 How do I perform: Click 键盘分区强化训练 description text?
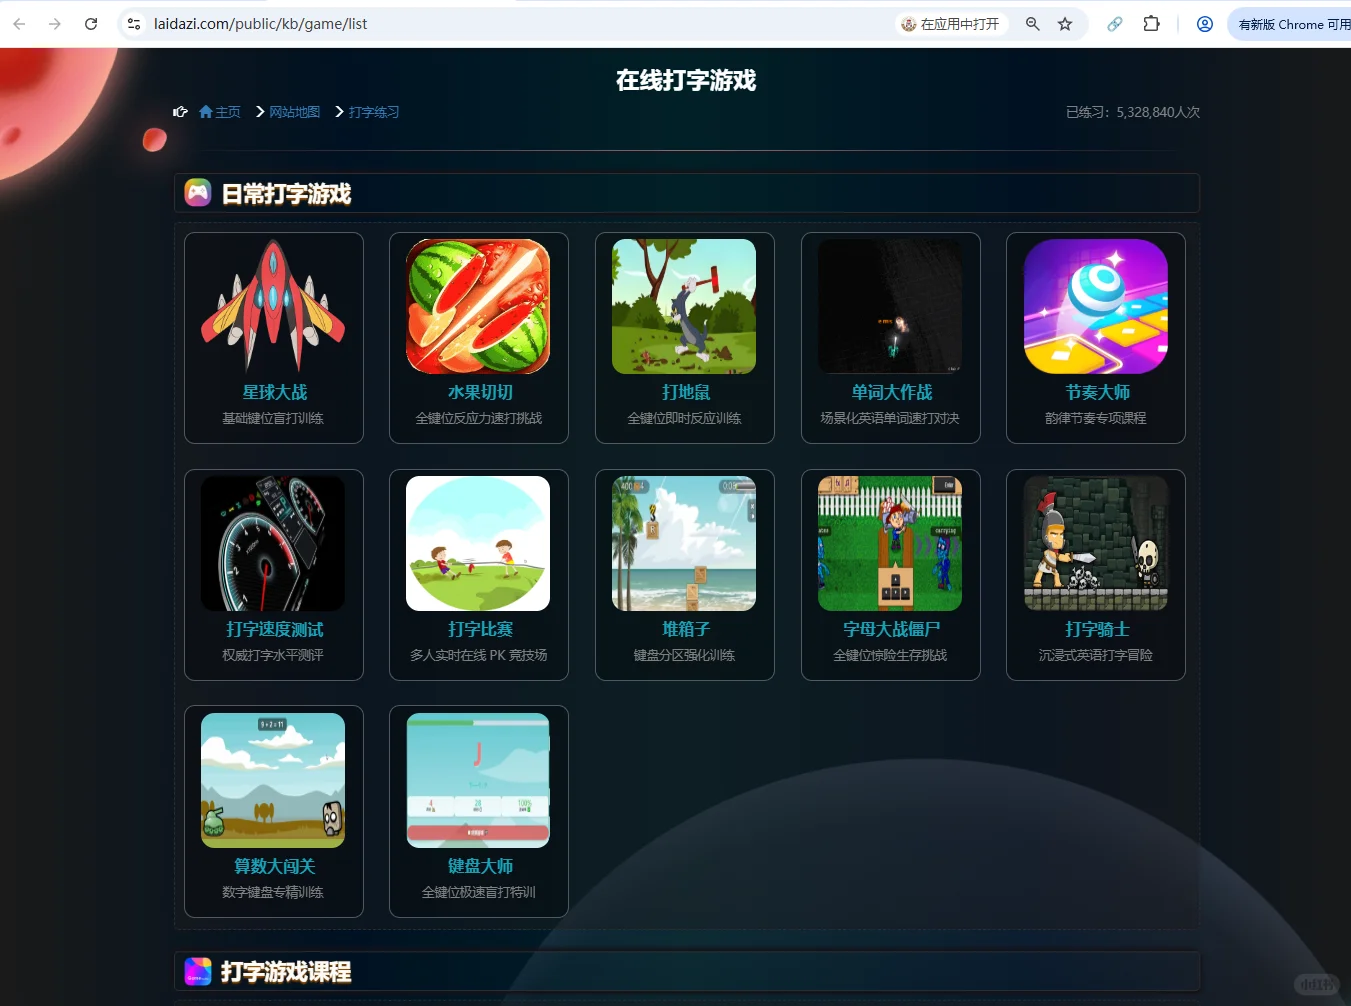685,655
